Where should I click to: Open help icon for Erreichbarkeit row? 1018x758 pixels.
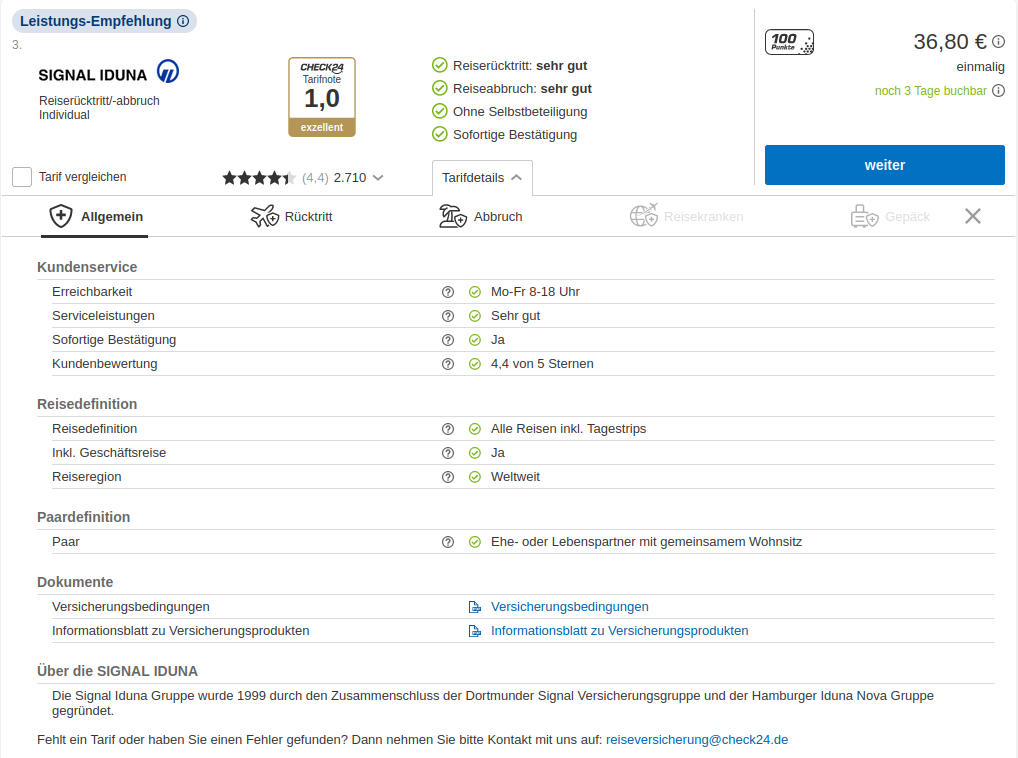448,292
